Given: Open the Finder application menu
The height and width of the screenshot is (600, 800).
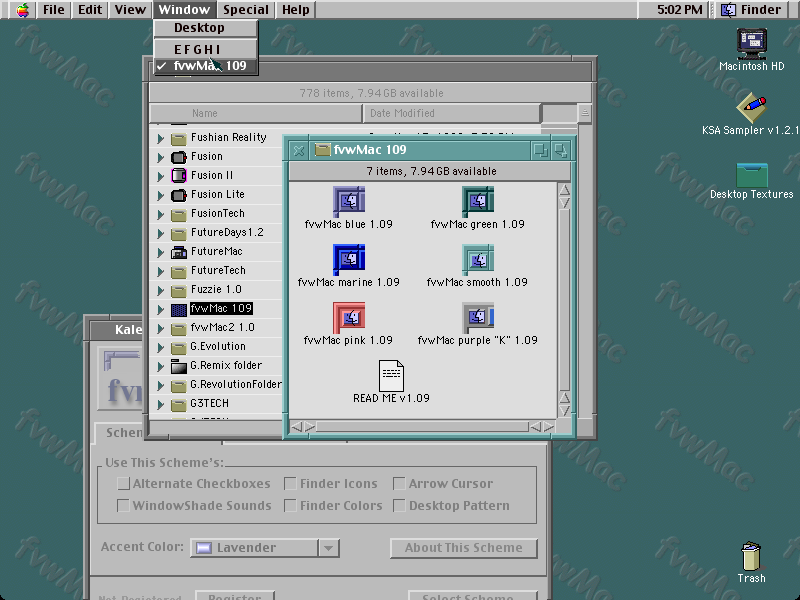Looking at the screenshot, I should coord(752,10).
